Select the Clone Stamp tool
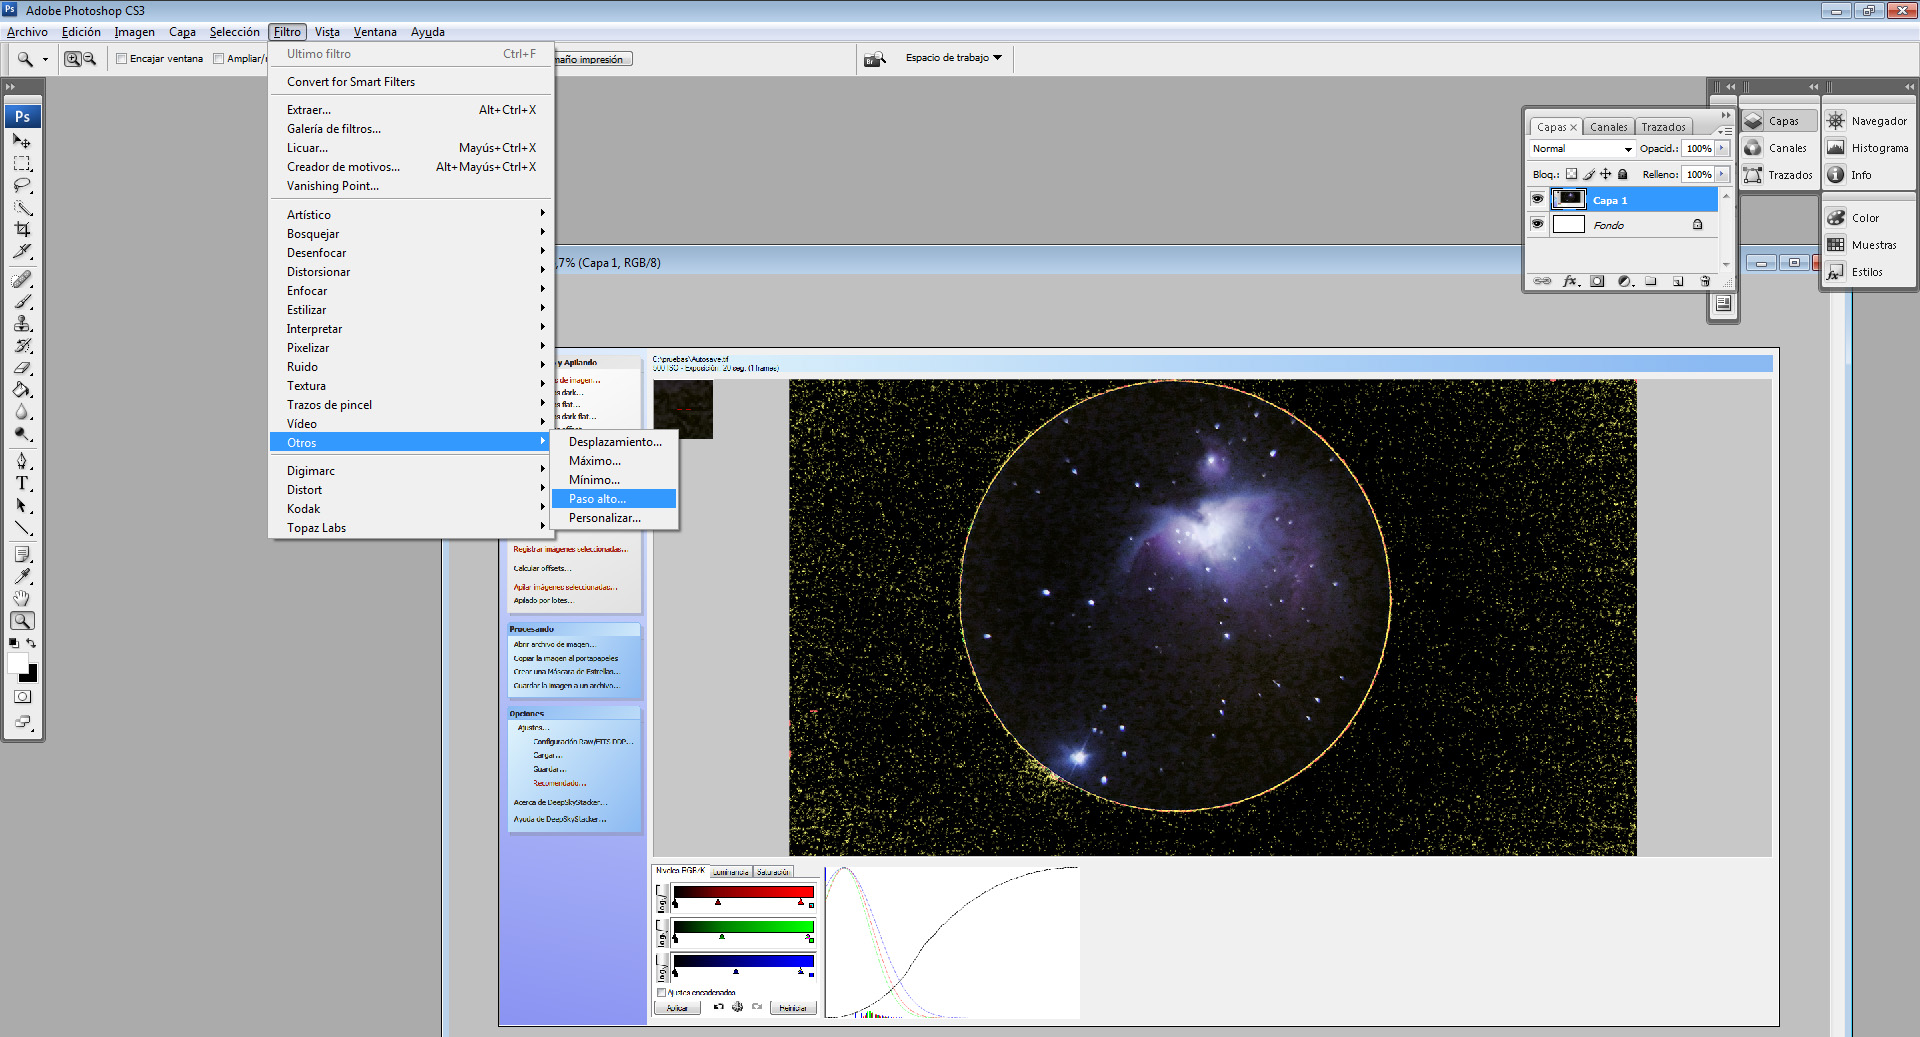Screen dimensions: 1920x1037 (x=22, y=323)
